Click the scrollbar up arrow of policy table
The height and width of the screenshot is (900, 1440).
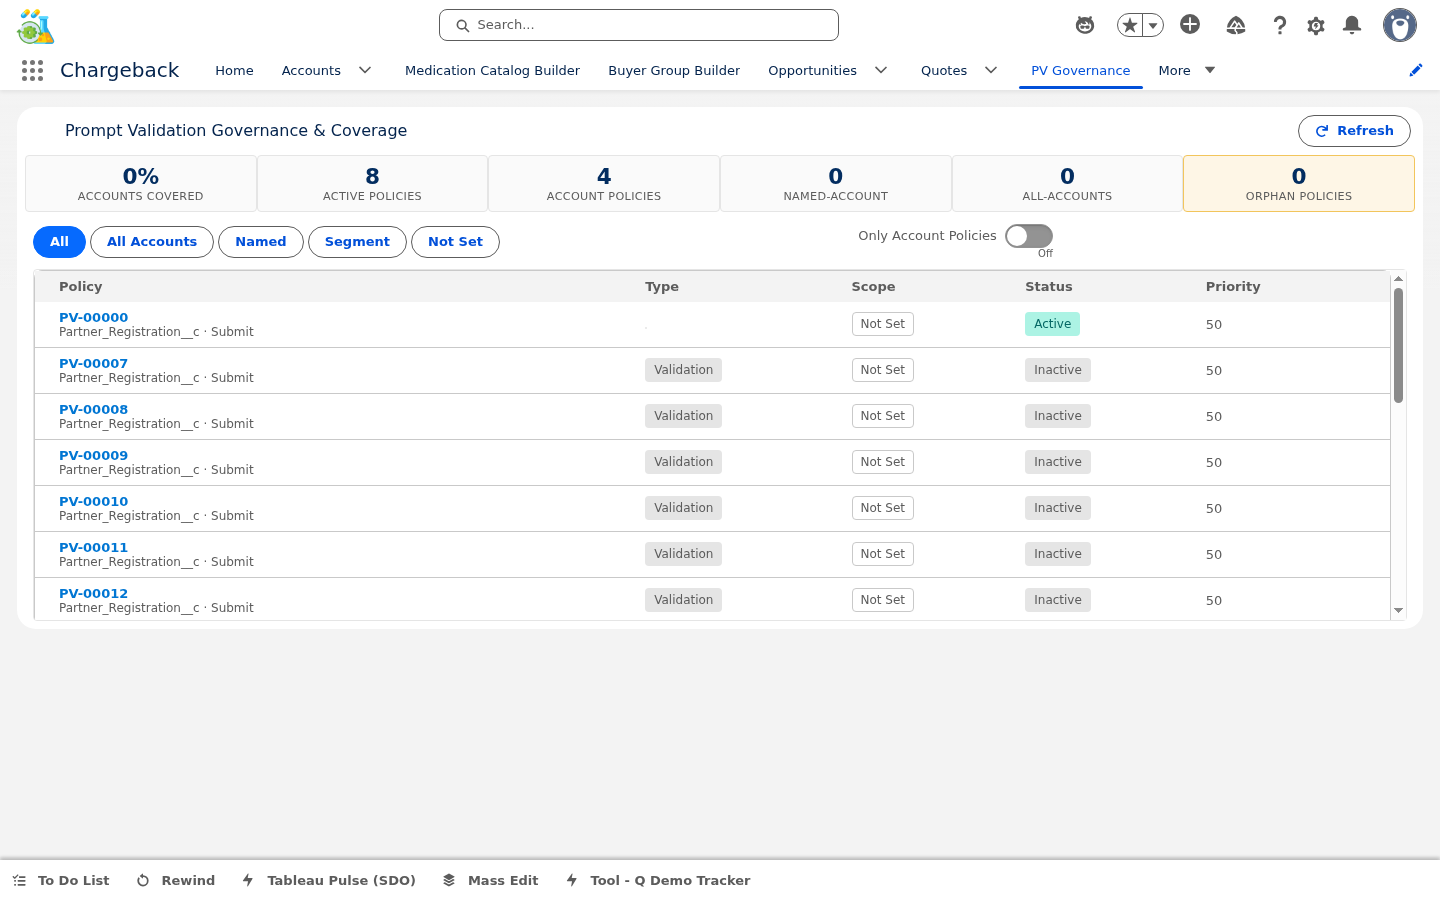tap(1398, 279)
